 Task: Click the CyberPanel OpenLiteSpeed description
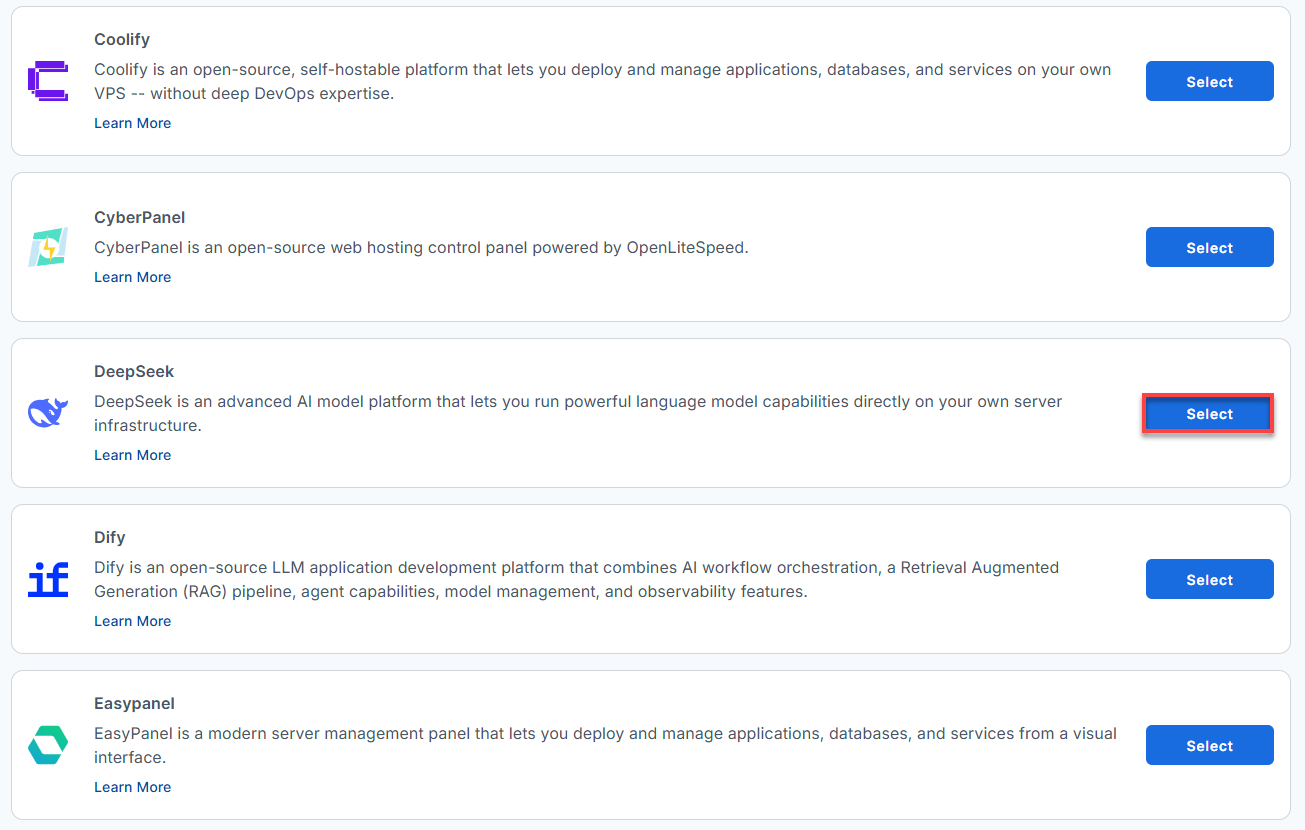[421, 248]
